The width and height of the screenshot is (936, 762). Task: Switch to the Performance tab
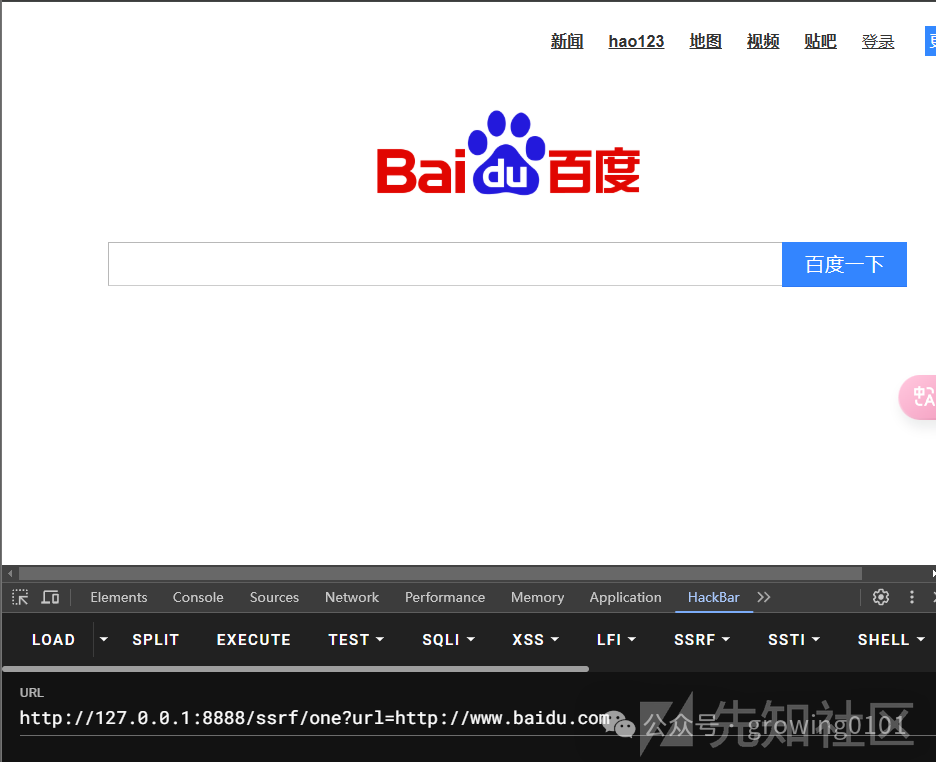click(445, 597)
